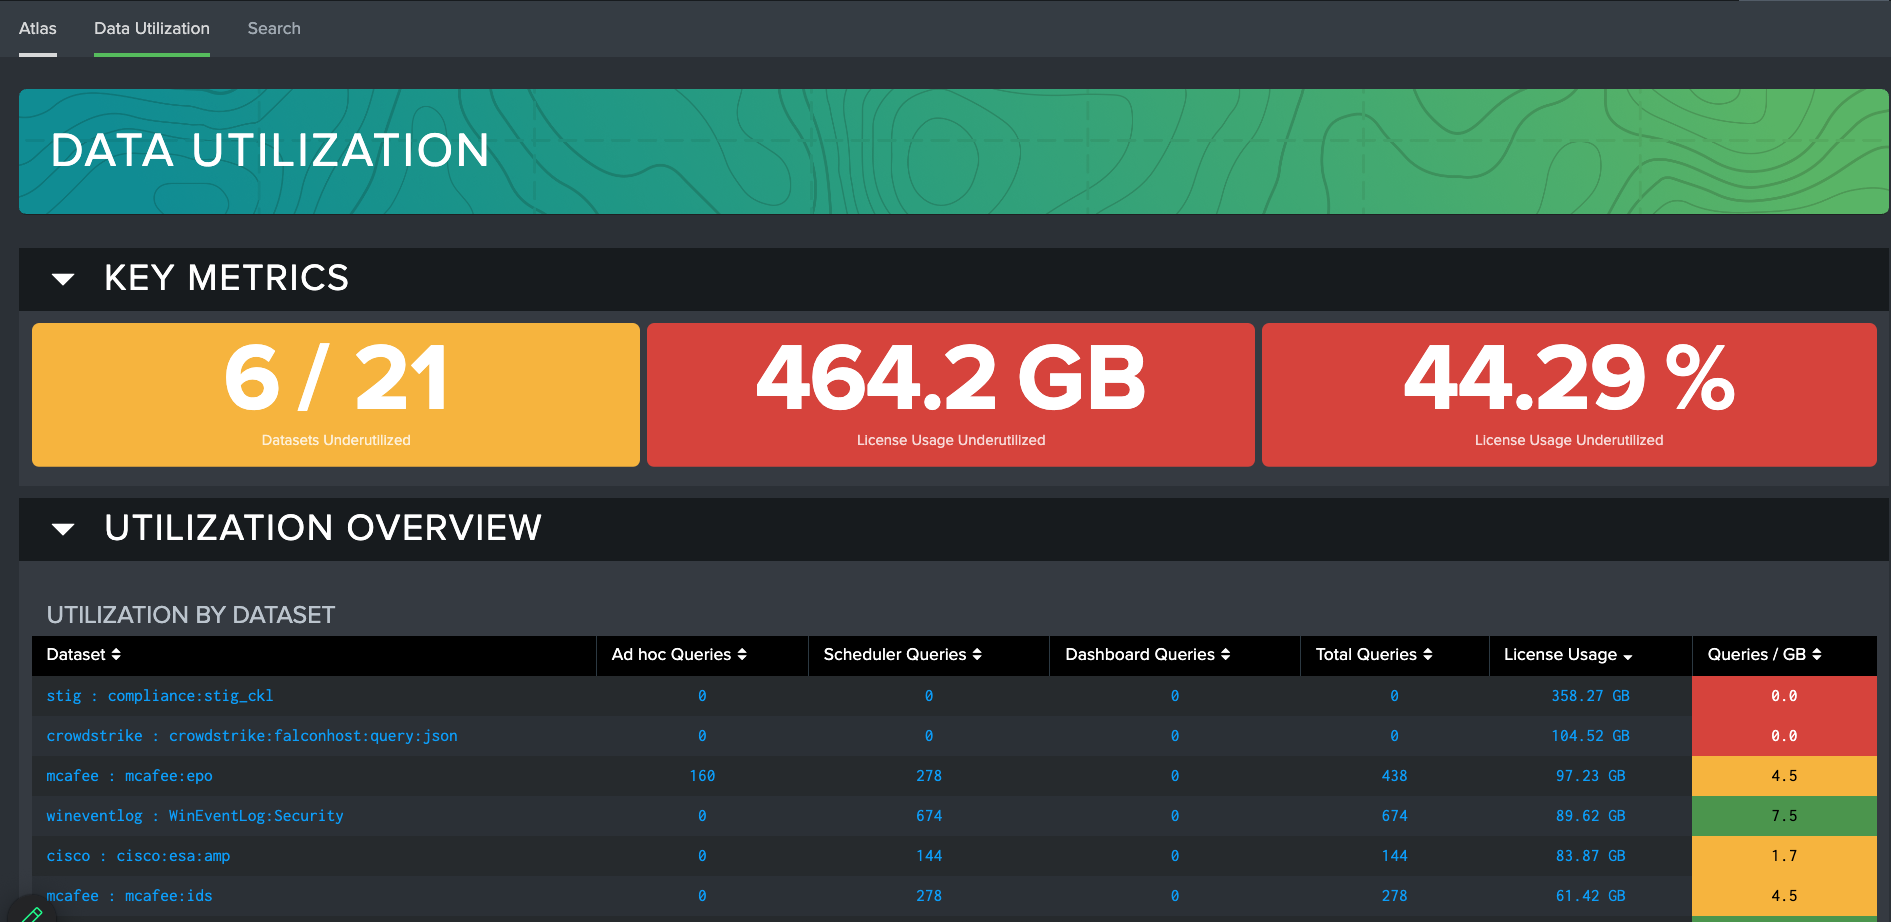Image resolution: width=1891 pixels, height=922 pixels.
Task: Switch to the Search tab
Action: pyautogui.click(x=273, y=28)
